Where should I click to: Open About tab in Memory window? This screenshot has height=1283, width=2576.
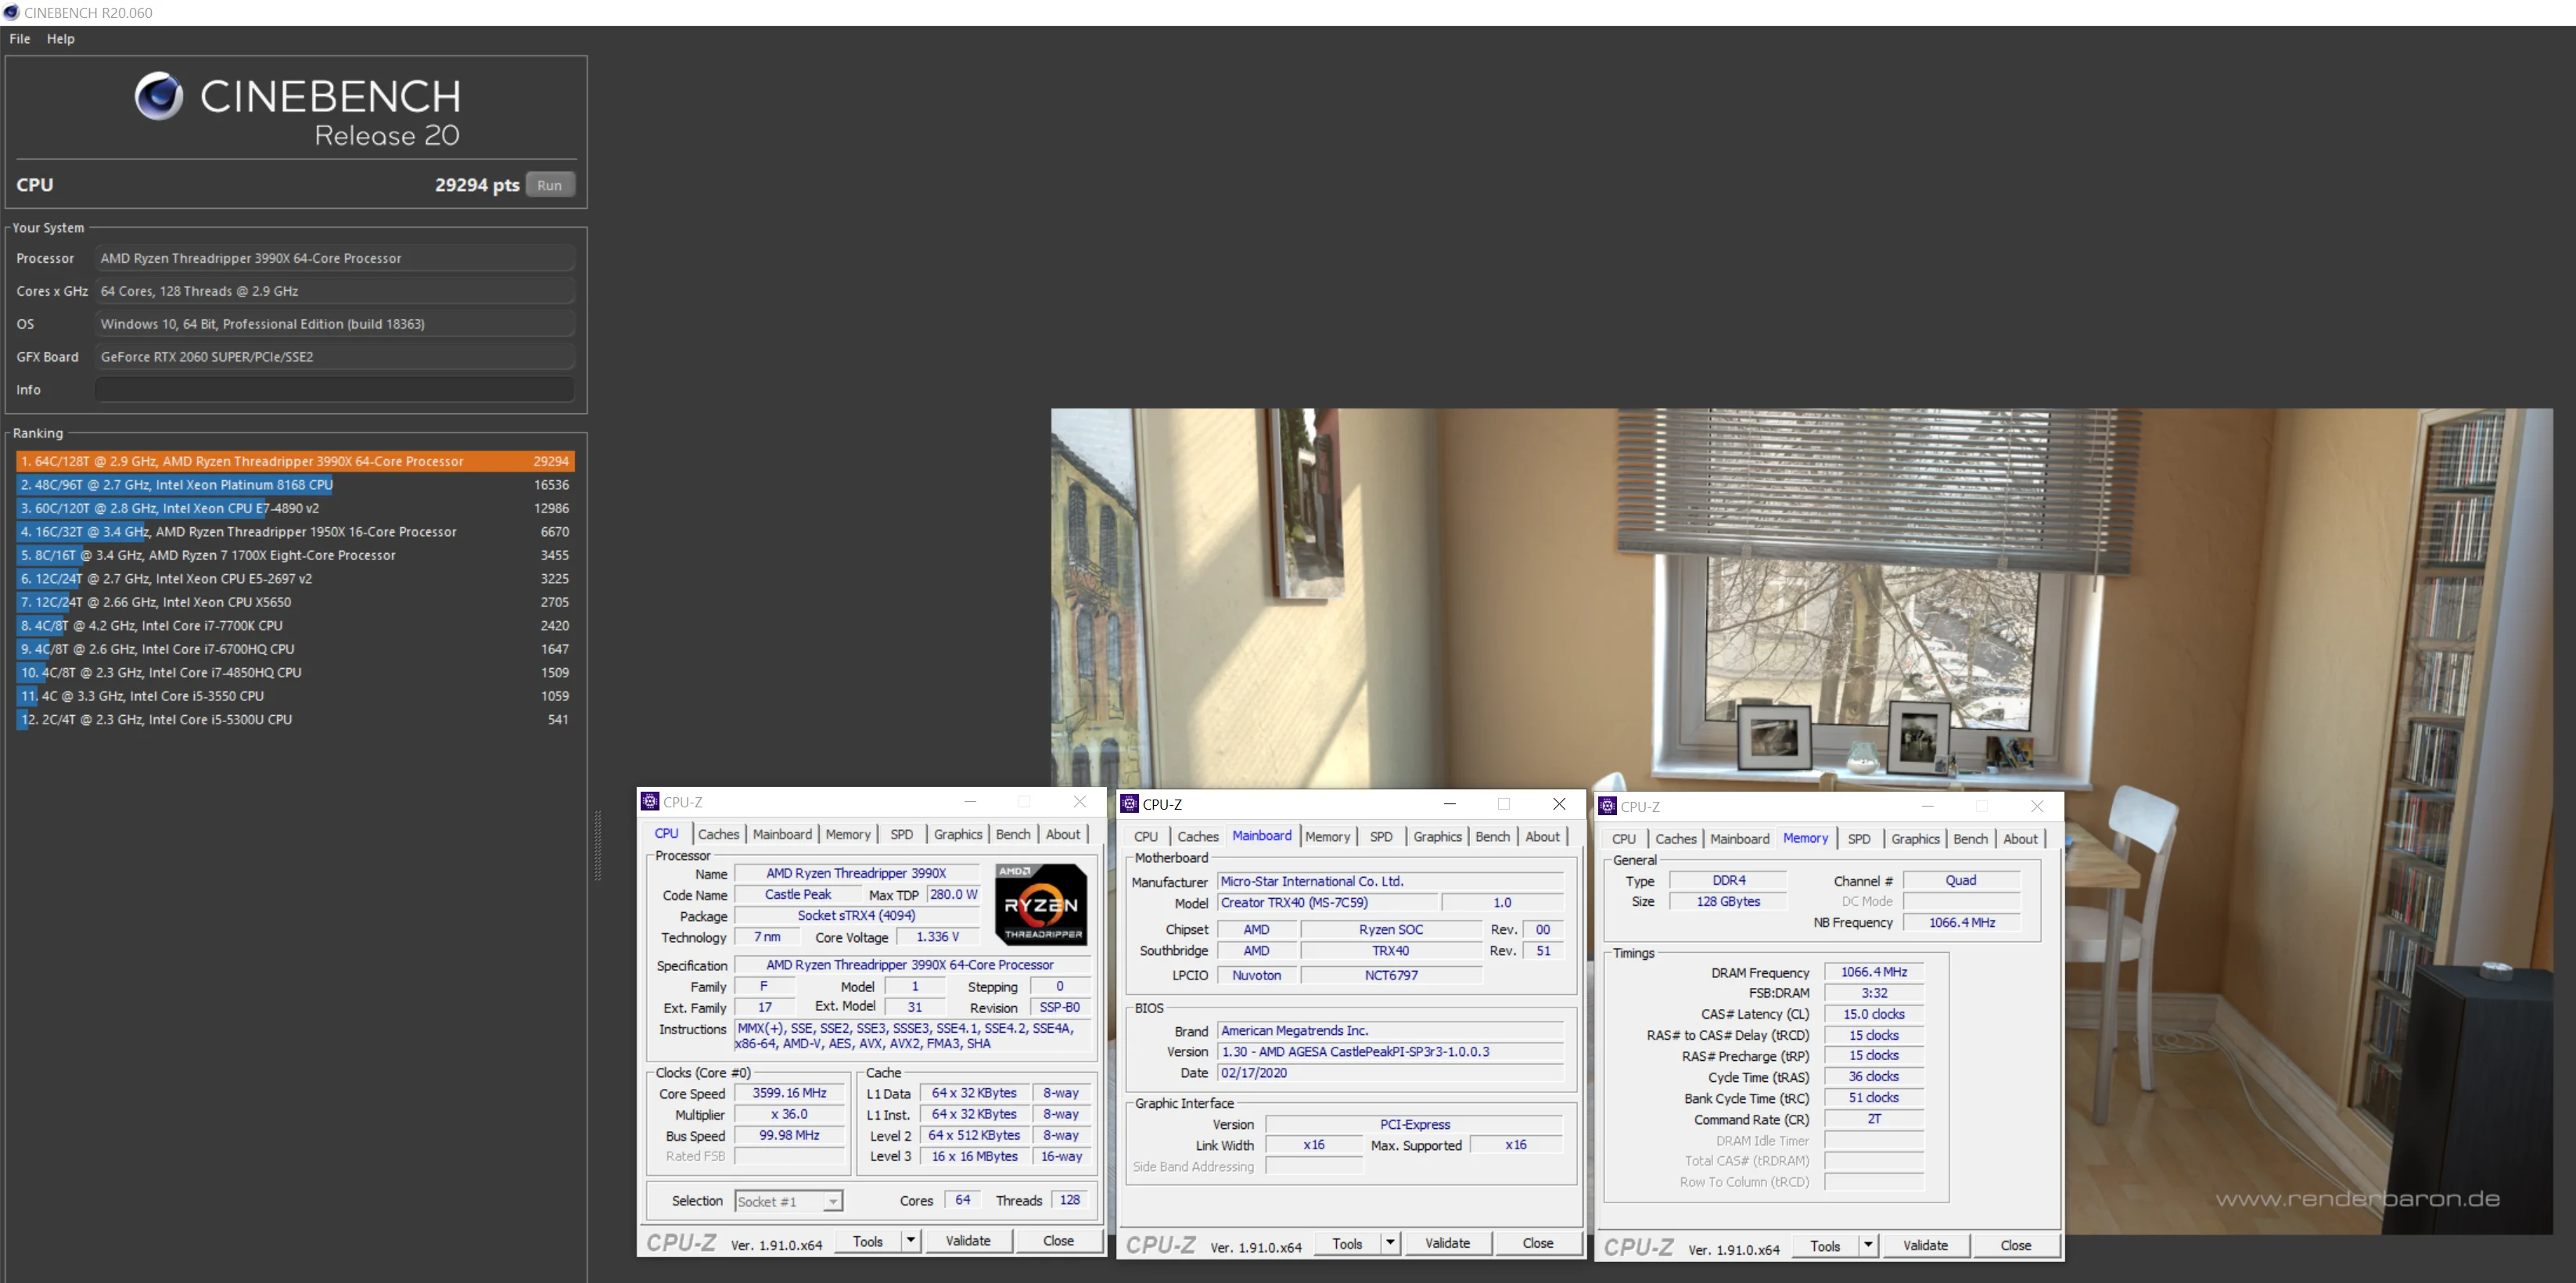(x=2020, y=839)
